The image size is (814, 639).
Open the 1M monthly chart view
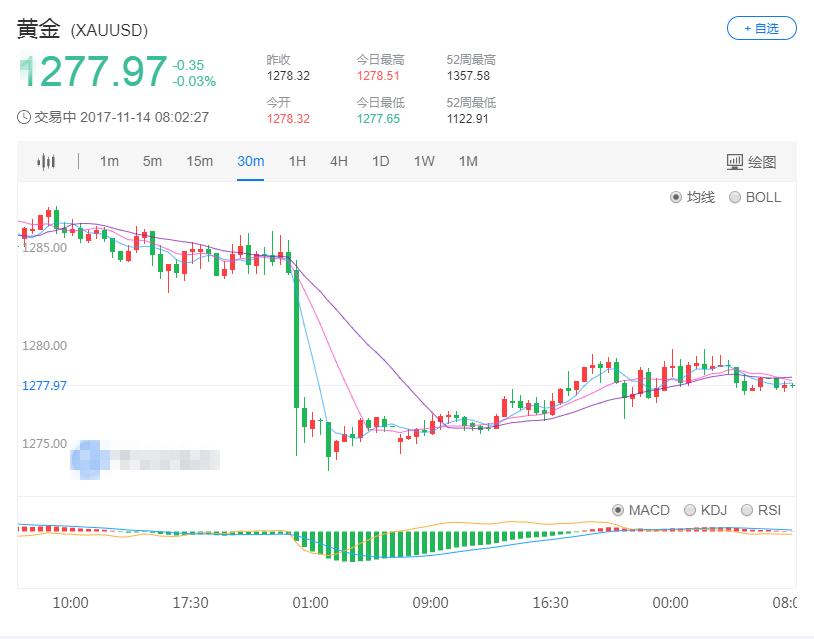coord(467,161)
